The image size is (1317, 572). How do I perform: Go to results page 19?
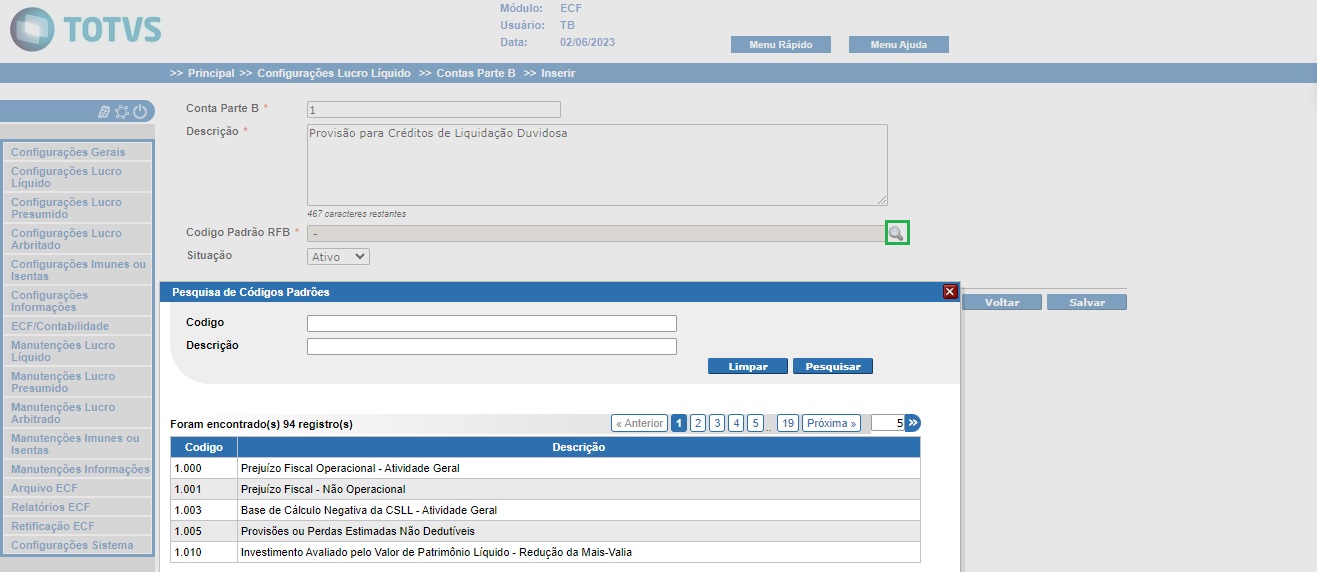pos(788,423)
